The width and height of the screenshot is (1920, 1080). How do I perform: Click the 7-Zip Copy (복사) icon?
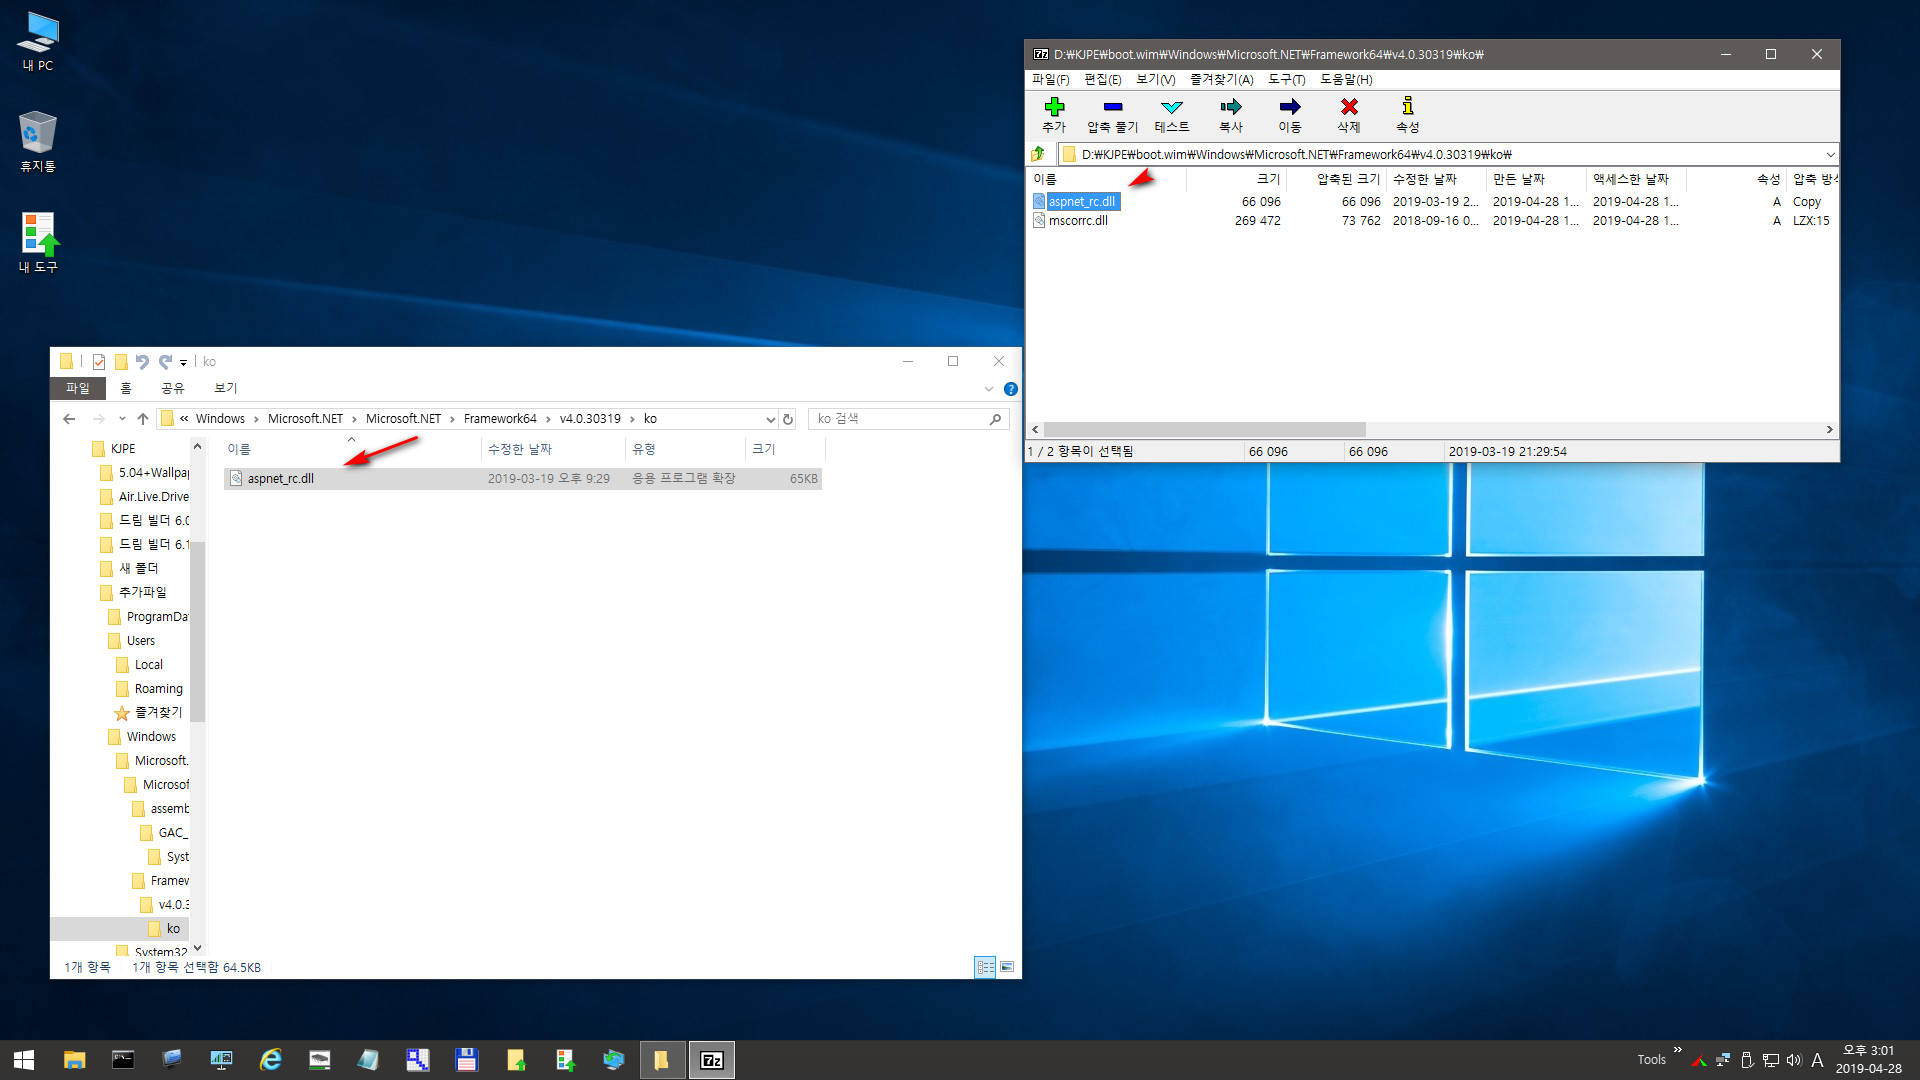point(1231,107)
